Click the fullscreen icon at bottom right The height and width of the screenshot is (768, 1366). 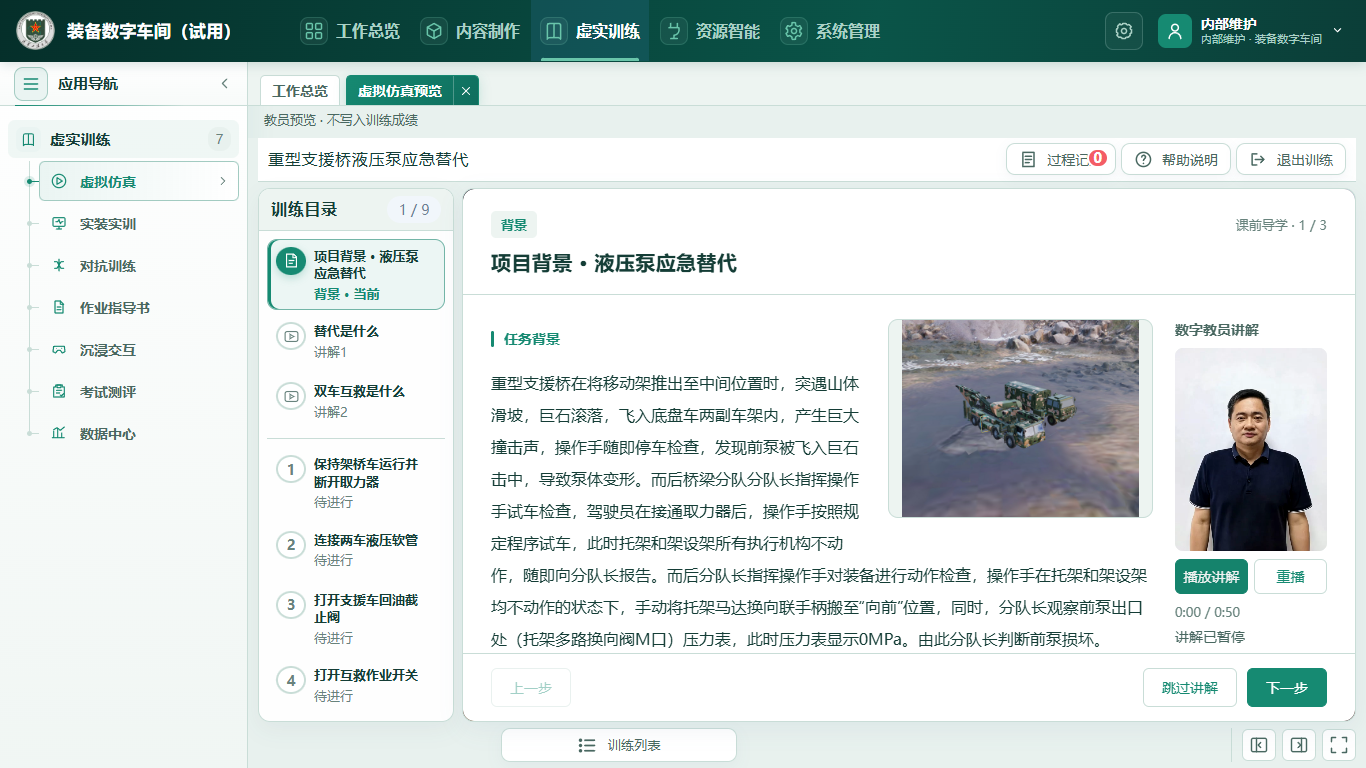click(x=1337, y=745)
